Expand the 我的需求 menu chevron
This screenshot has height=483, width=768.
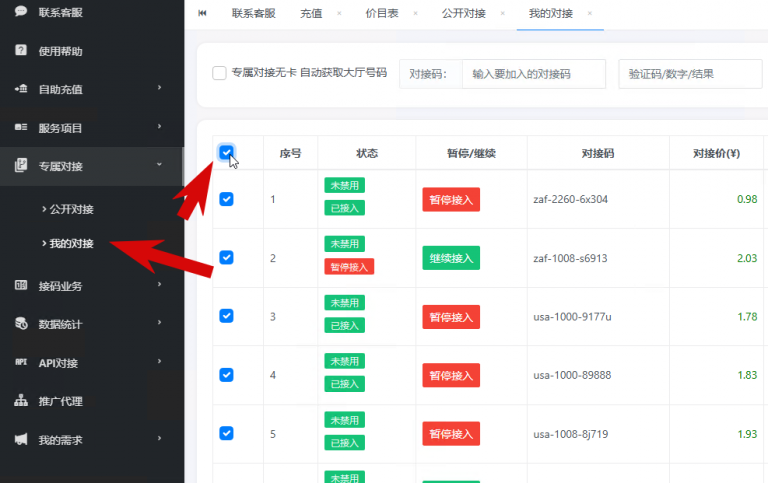159,438
